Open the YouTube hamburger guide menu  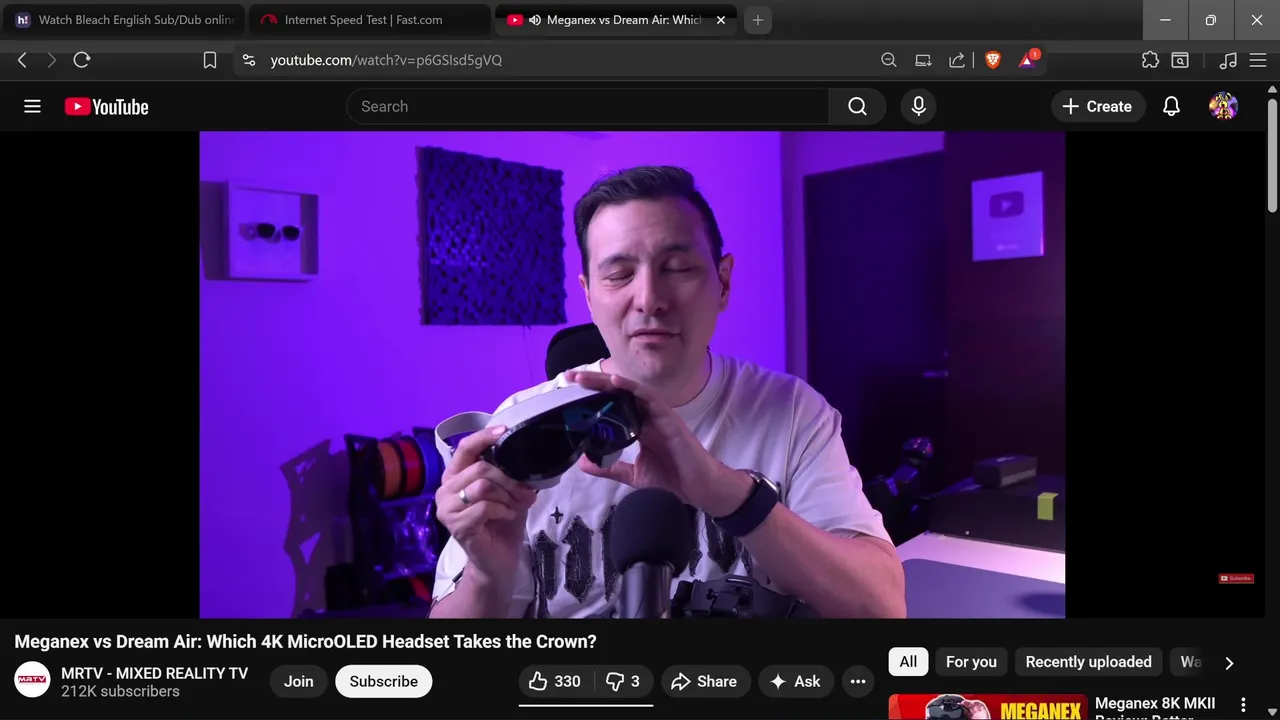(x=32, y=106)
